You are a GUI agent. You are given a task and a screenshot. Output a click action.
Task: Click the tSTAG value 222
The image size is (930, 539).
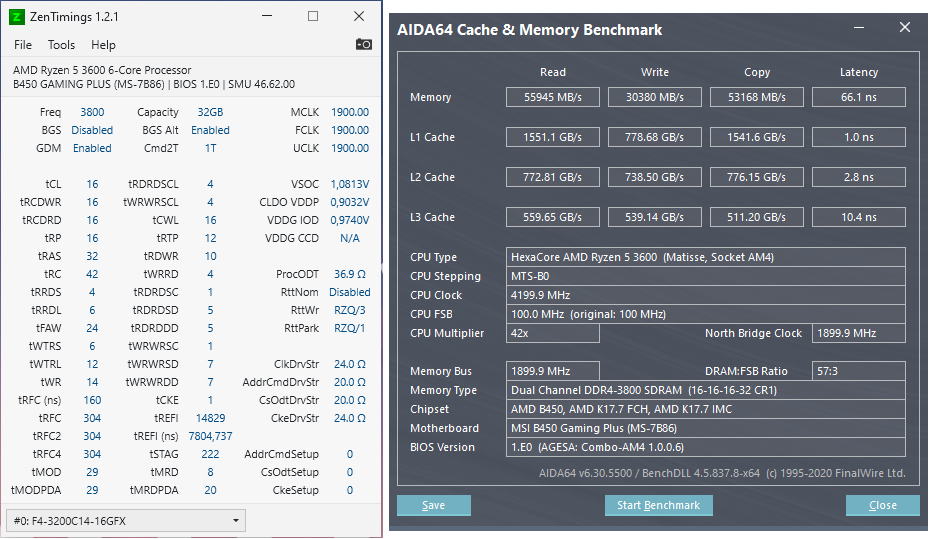pos(211,454)
